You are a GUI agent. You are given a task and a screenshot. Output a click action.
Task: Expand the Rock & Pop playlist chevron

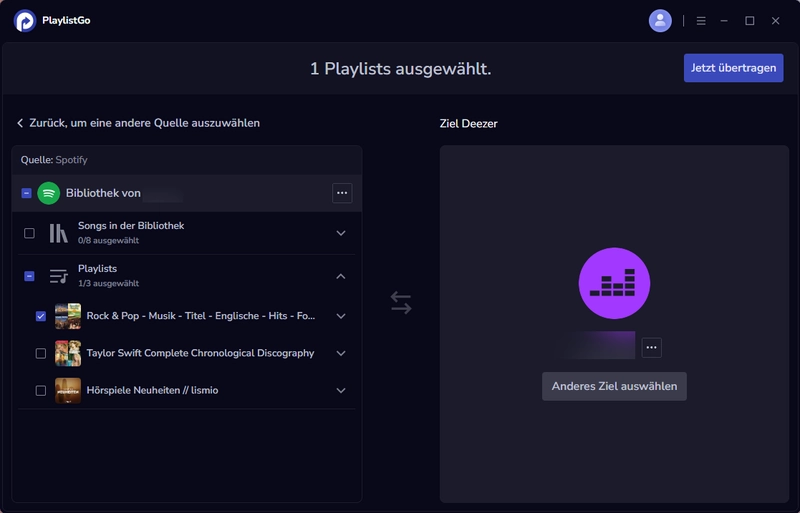pyautogui.click(x=341, y=316)
